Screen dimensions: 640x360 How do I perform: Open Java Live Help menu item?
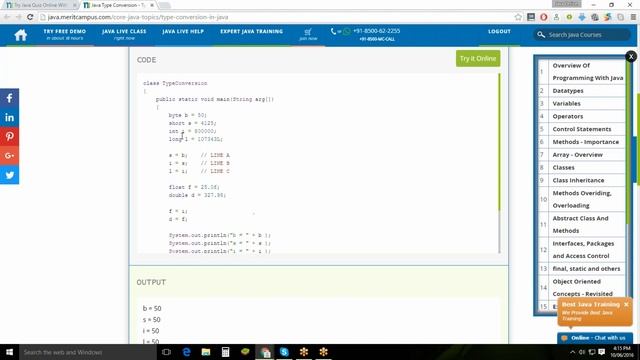pos(183,31)
